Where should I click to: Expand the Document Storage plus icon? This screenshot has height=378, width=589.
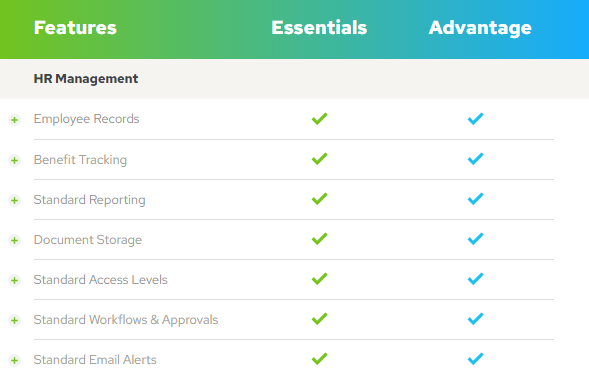point(14,240)
